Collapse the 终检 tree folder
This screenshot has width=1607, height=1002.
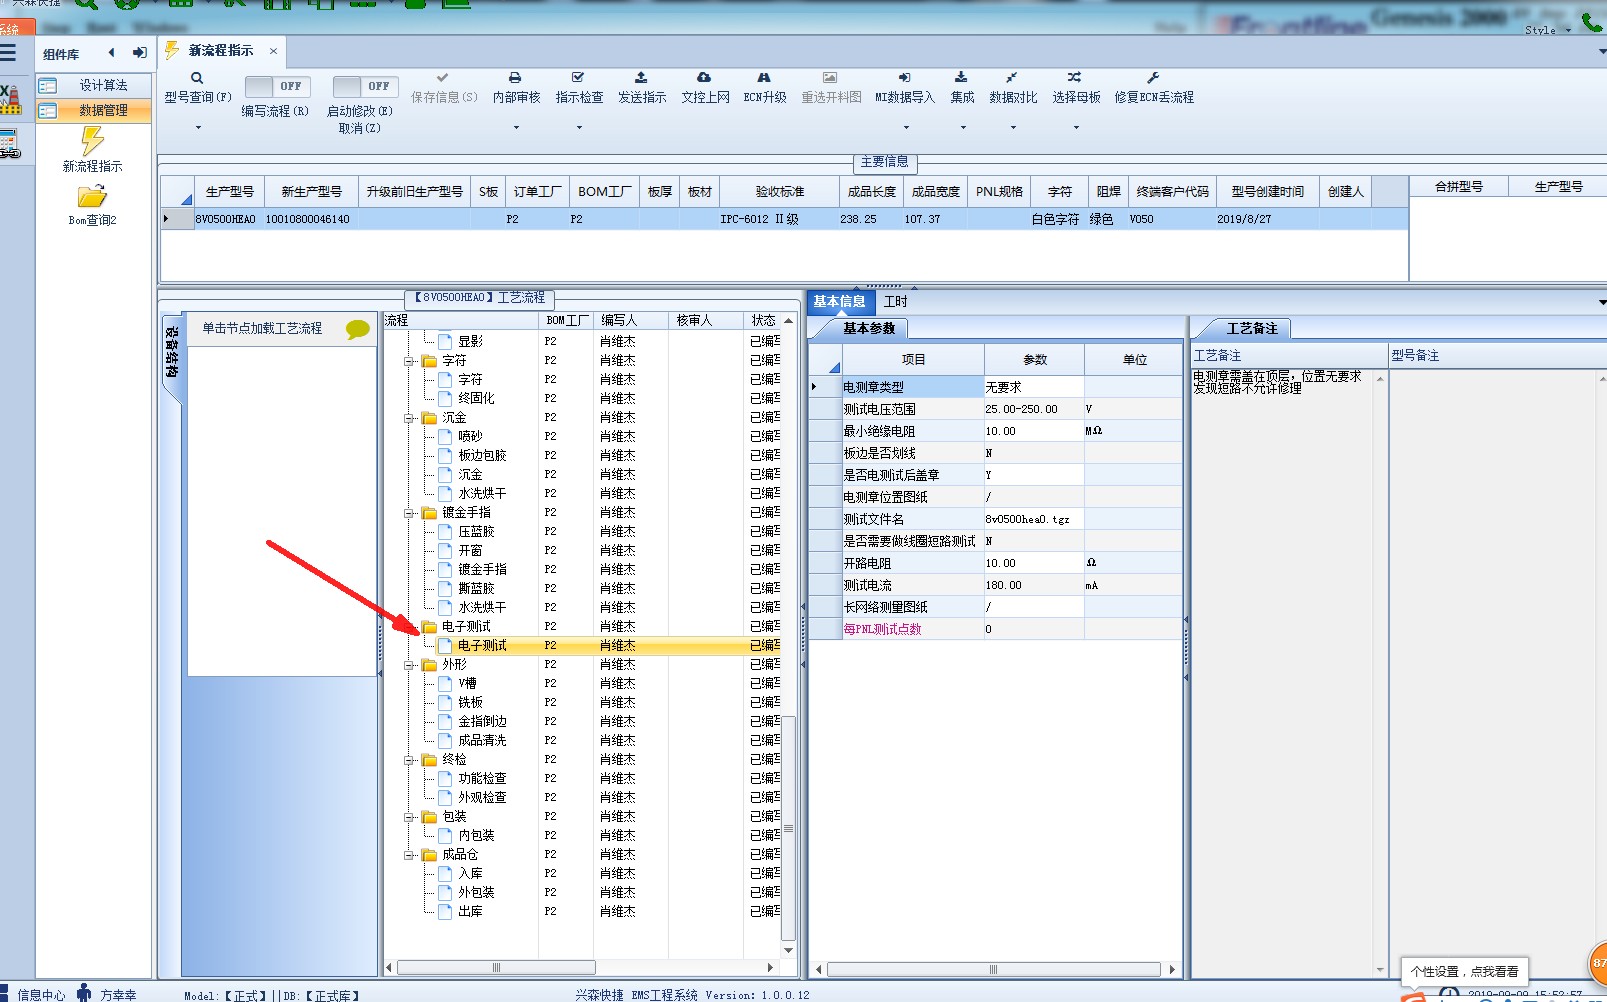tap(409, 760)
